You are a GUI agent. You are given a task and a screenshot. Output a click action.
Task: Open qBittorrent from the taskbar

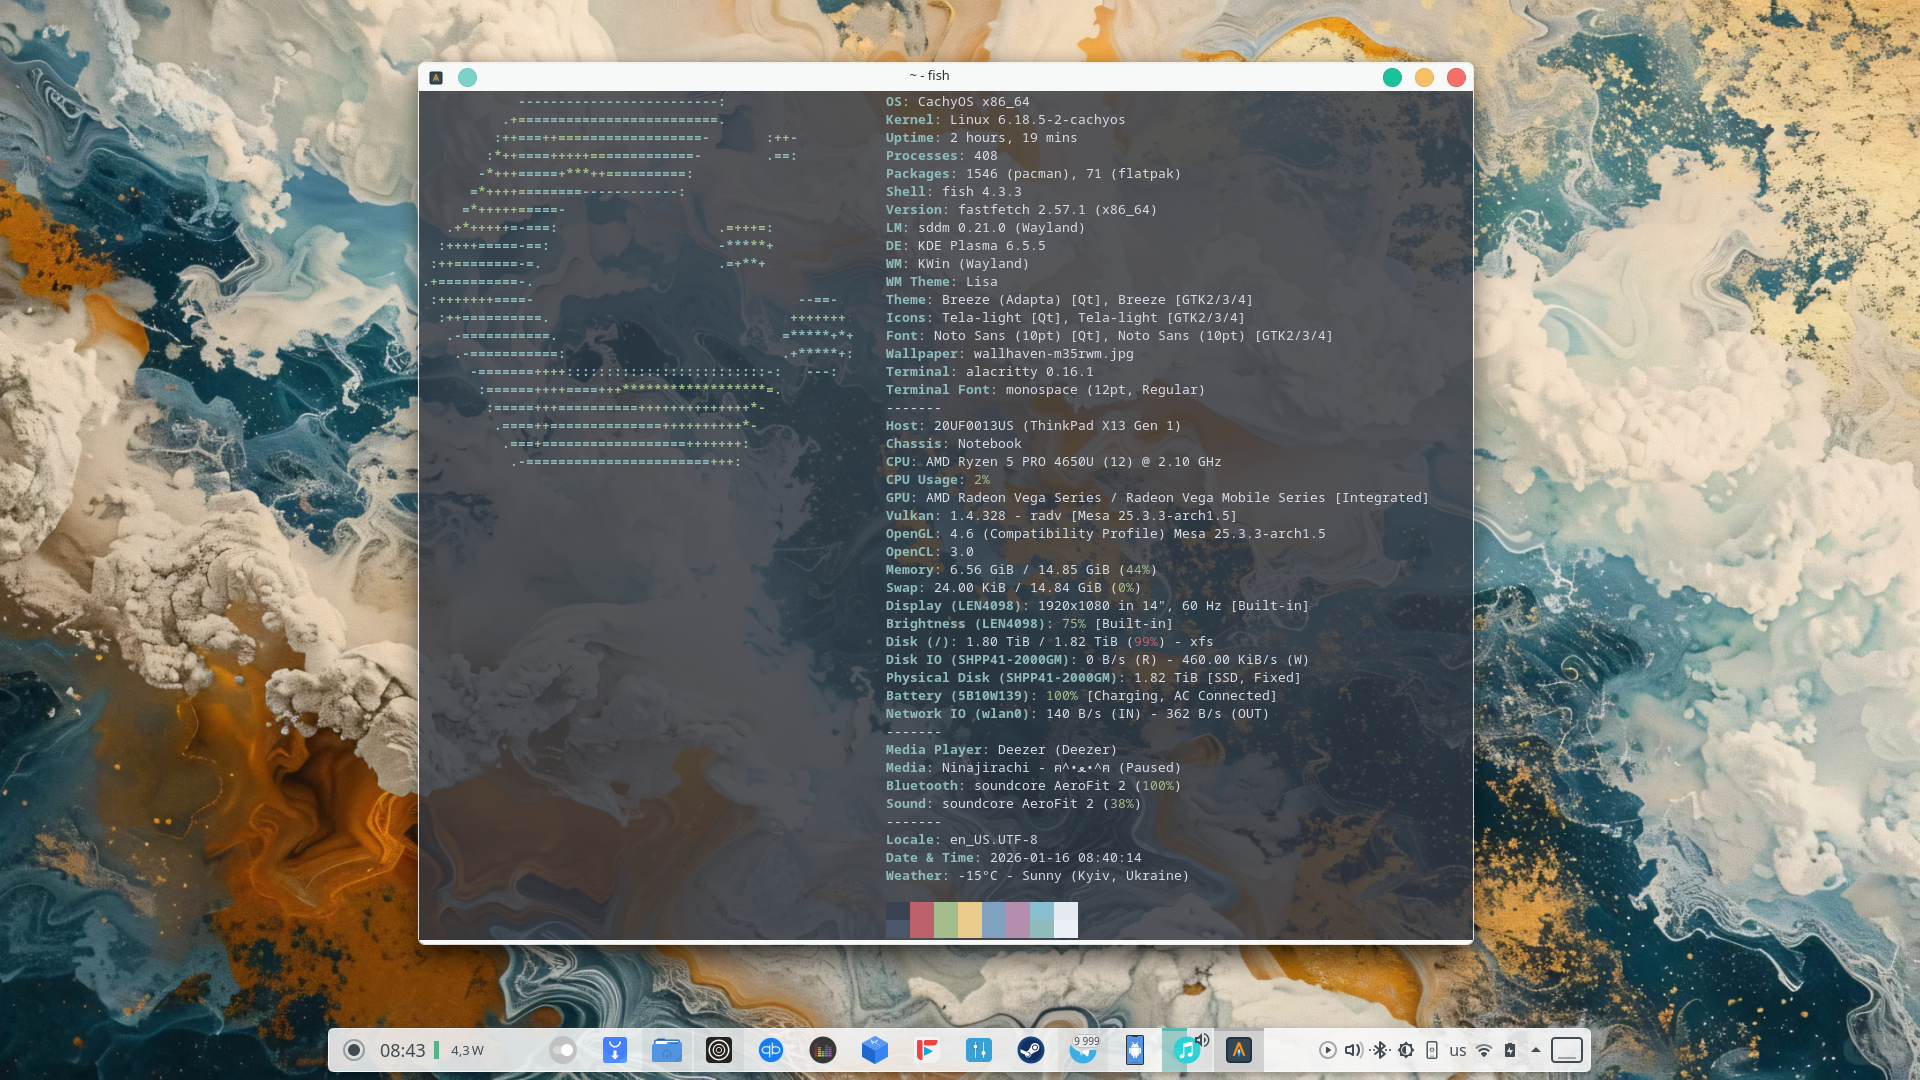[770, 1050]
